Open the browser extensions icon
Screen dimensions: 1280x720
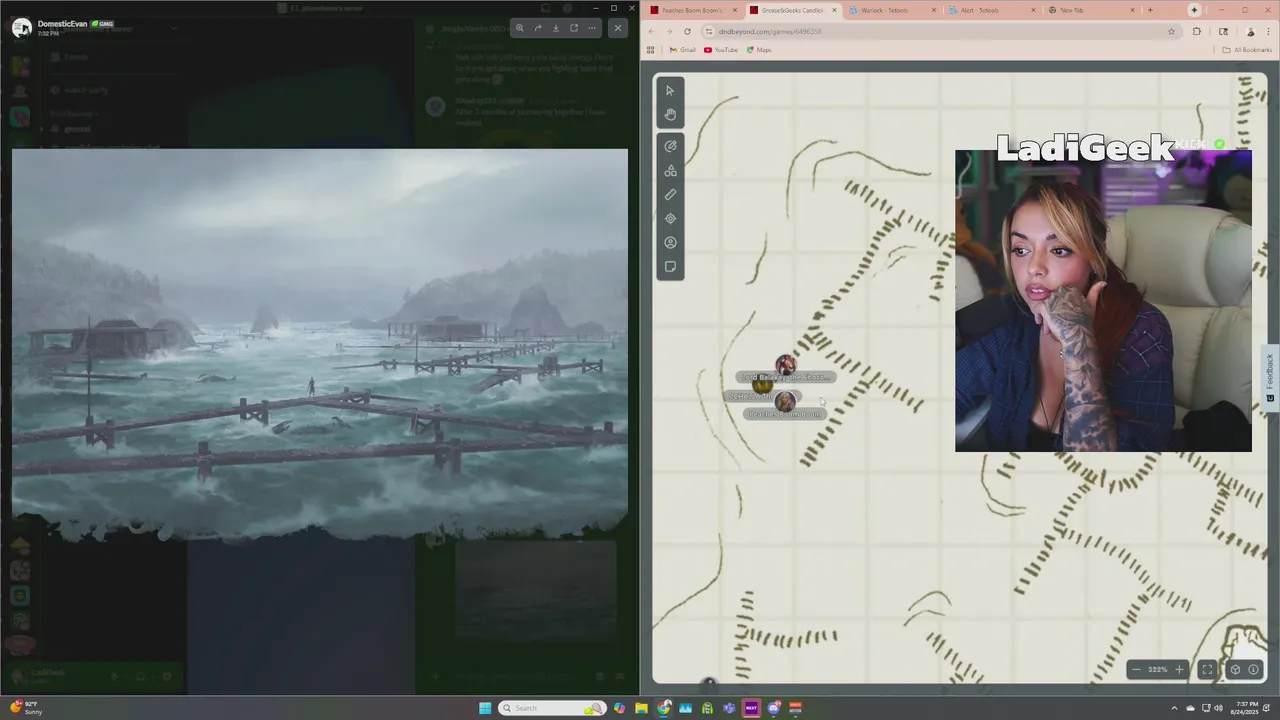pos(1197,31)
